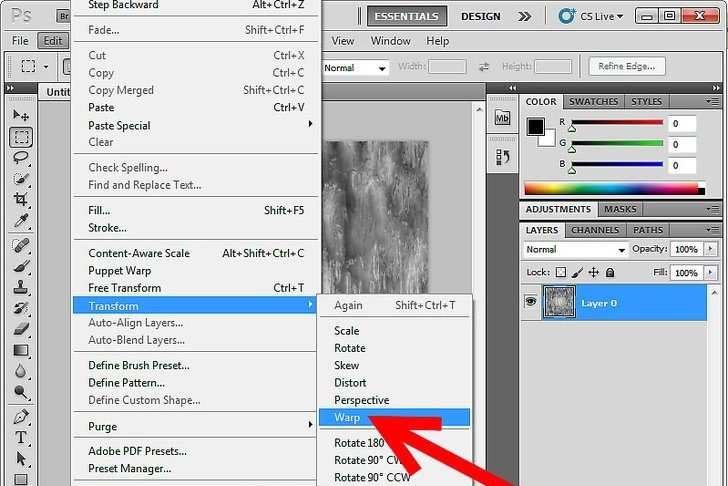
Task: Toggle the lock all layer icon
Action: tap(611, 272)
